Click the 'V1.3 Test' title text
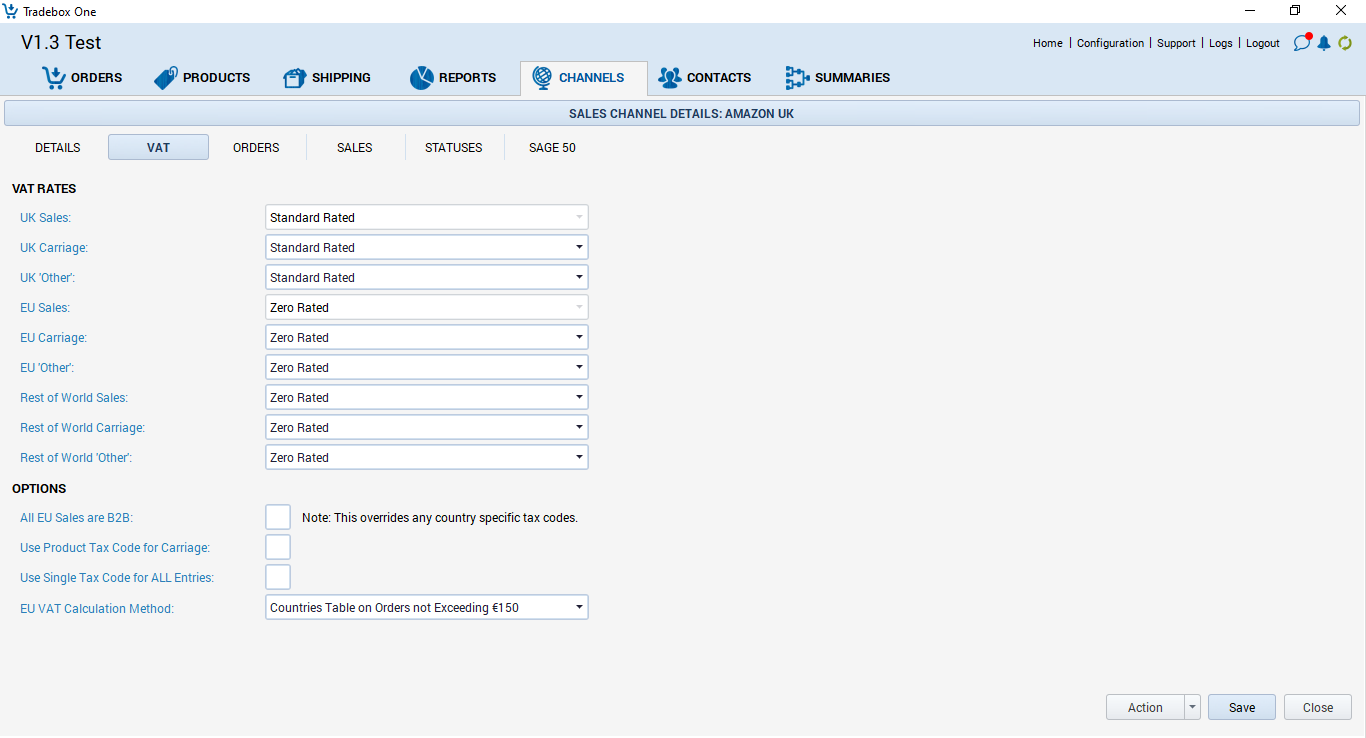The image size is (1366, 738). tap(61, 42)
